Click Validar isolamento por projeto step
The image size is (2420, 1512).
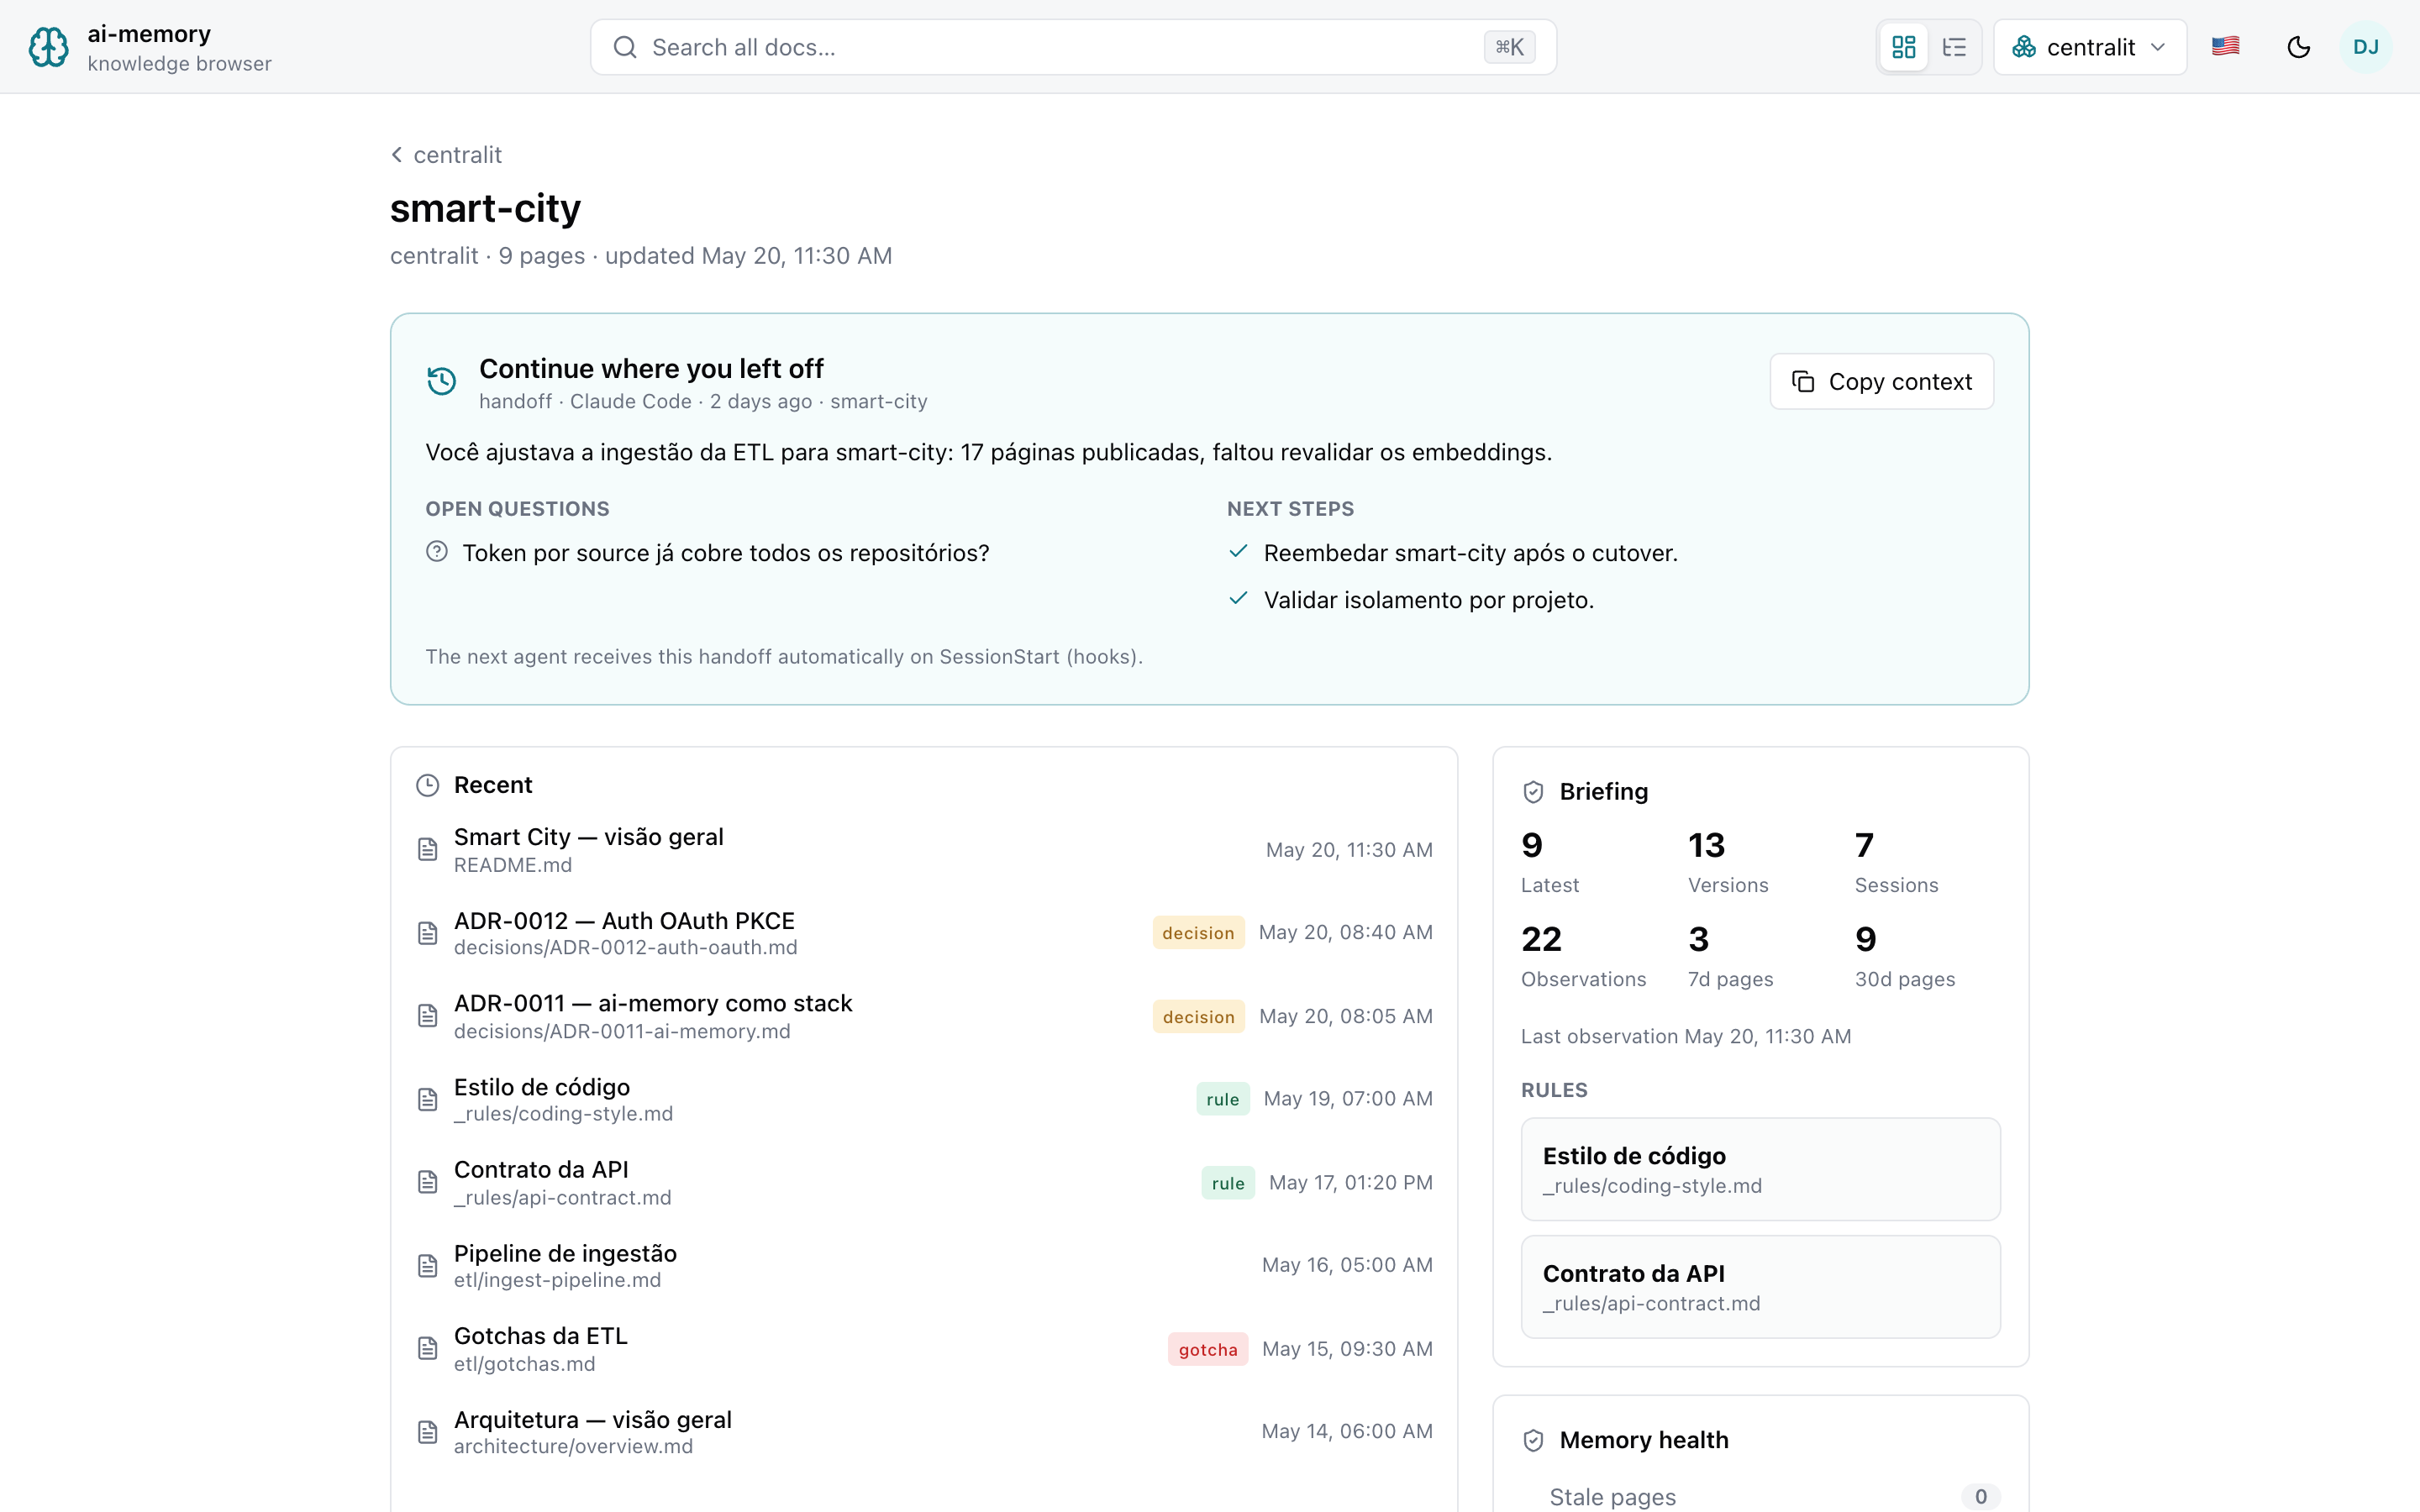pos(1428,600)
